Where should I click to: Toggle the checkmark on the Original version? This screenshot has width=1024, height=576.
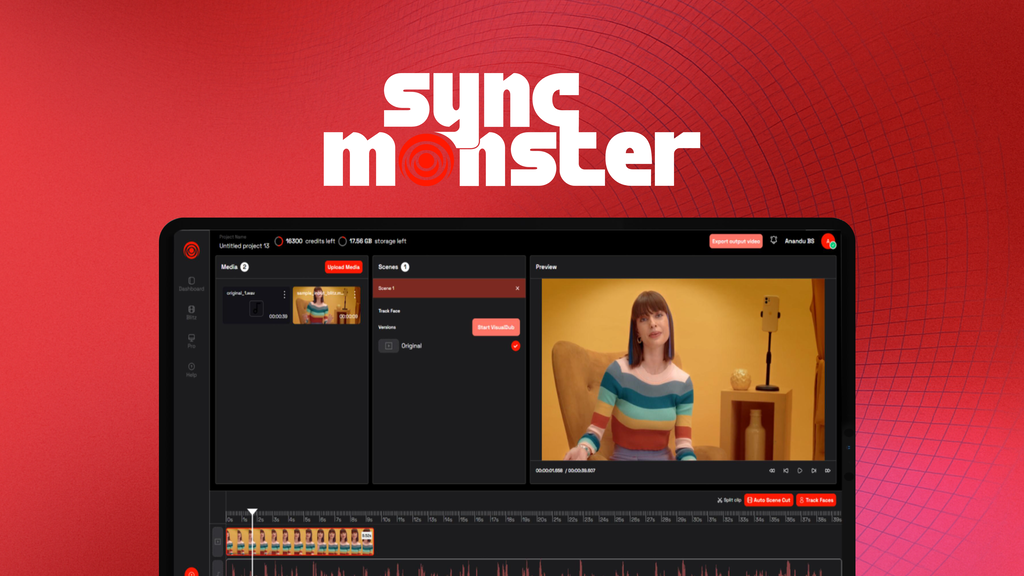[x=515, y=346]
